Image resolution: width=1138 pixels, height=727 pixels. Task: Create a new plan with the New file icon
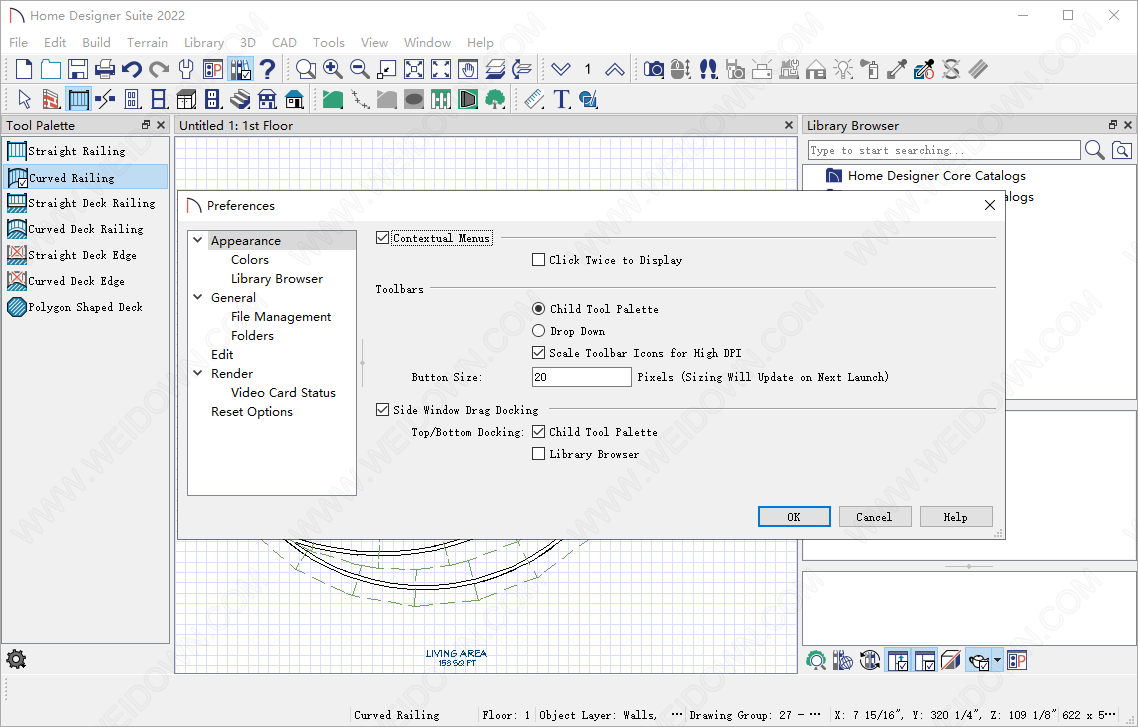click(x=24, y=70)
